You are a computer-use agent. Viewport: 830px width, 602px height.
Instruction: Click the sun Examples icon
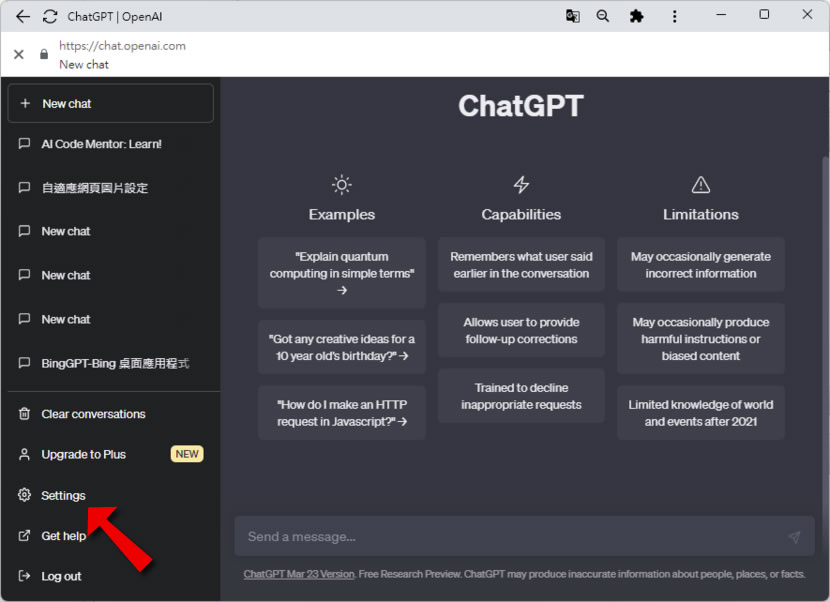[x=341, y=185]
